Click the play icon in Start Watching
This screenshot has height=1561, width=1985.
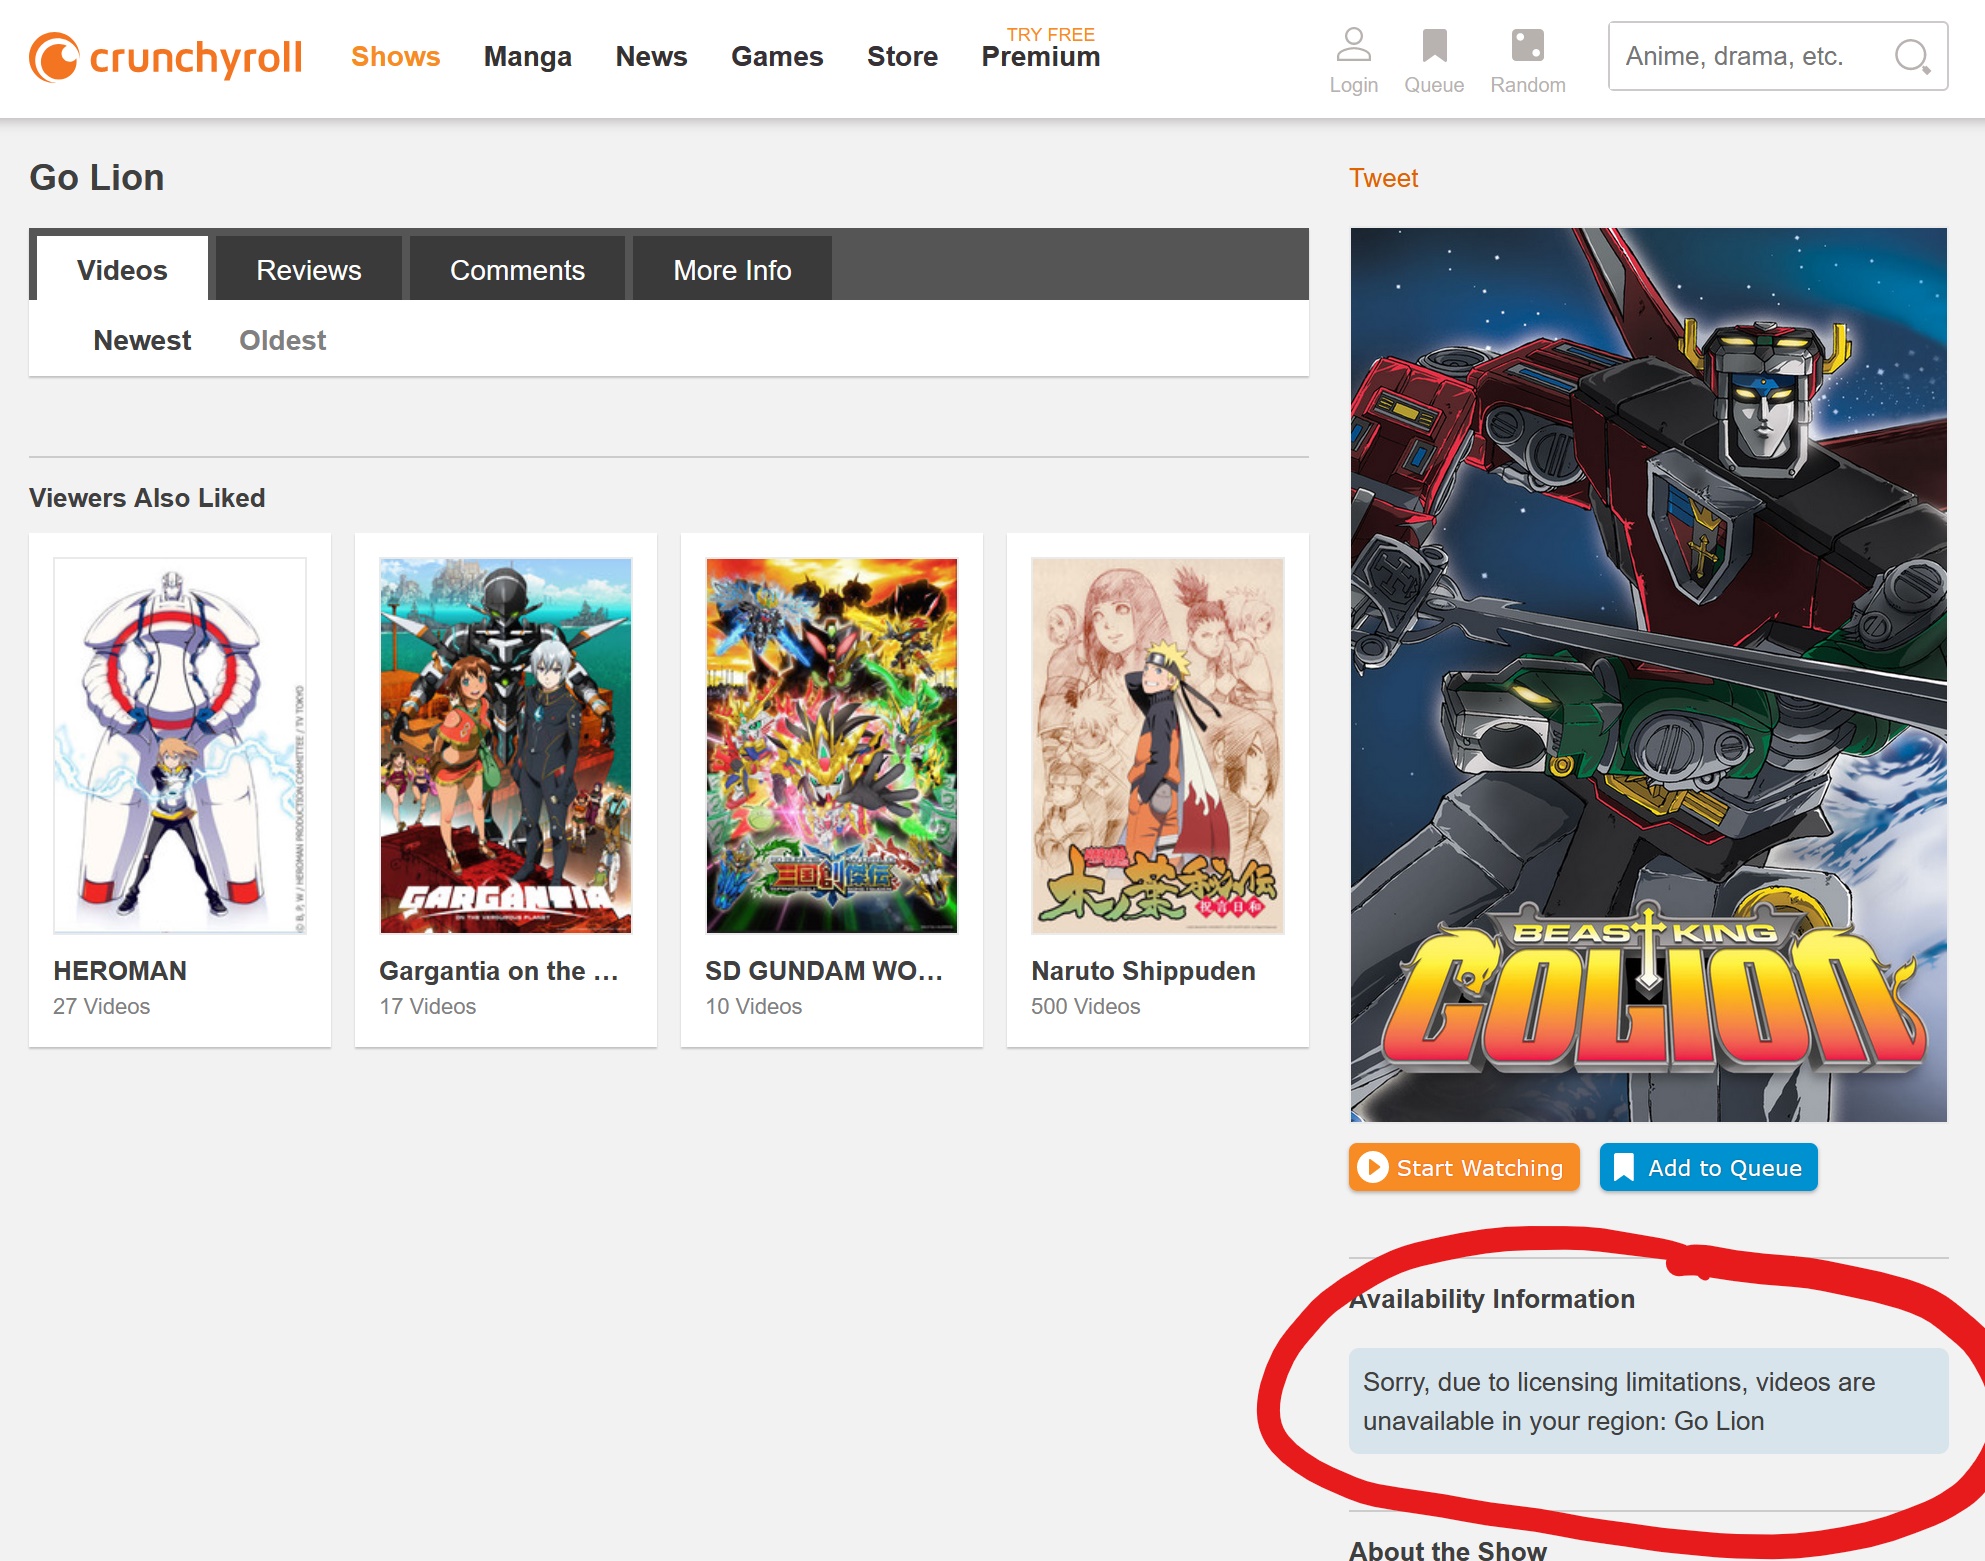(1373, 1167)
